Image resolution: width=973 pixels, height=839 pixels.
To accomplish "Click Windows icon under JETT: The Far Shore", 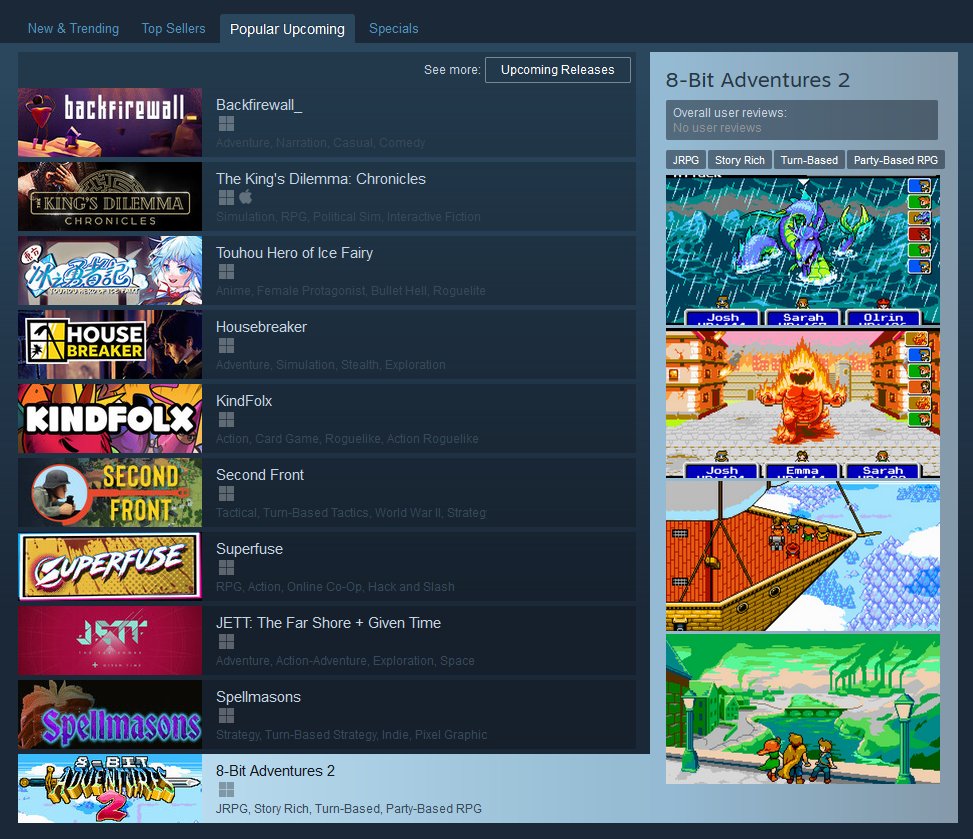I will [226, 642].
